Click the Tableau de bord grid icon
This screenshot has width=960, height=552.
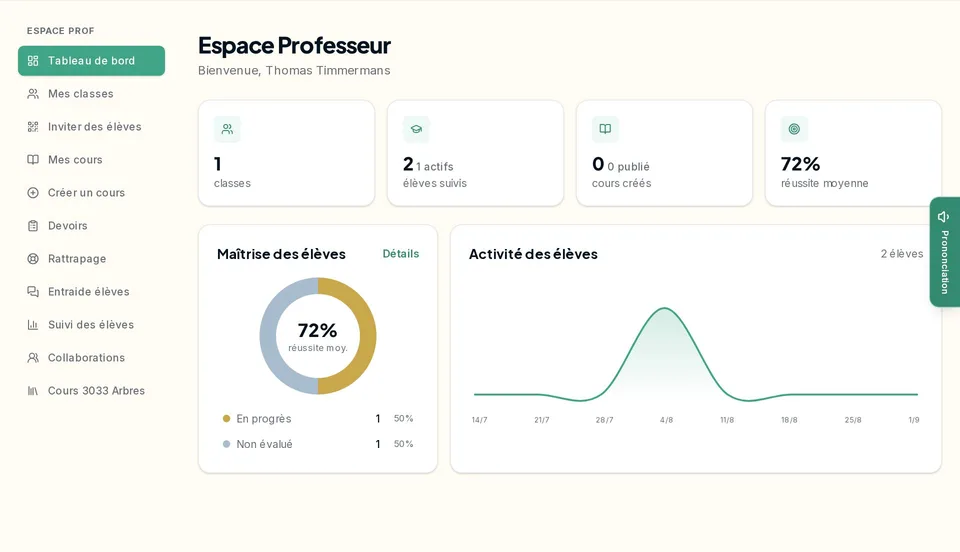[x=33, y=61]
